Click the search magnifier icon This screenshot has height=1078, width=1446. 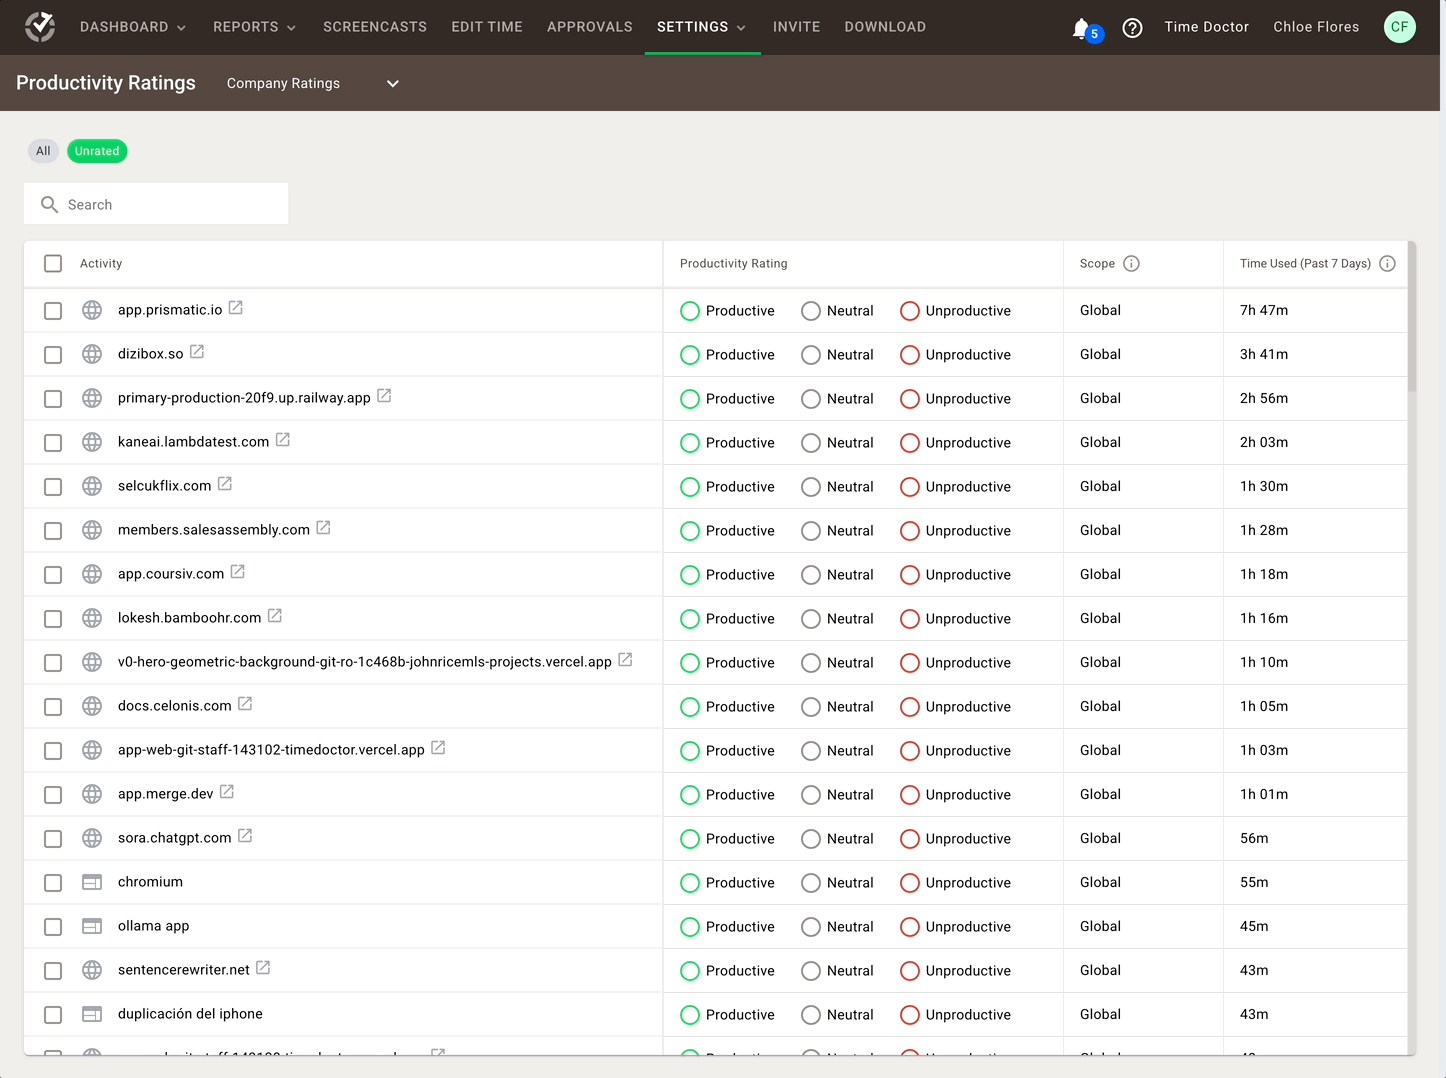49,204
